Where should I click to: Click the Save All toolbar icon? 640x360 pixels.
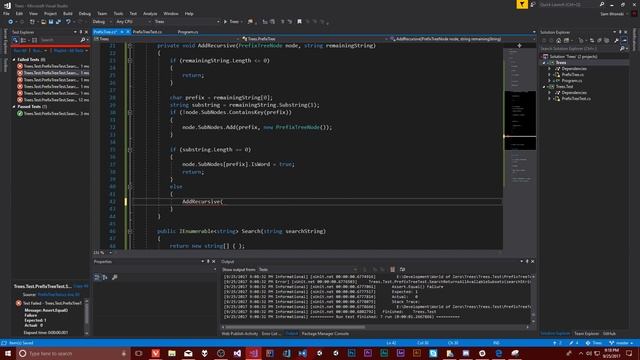click(58, 22)
